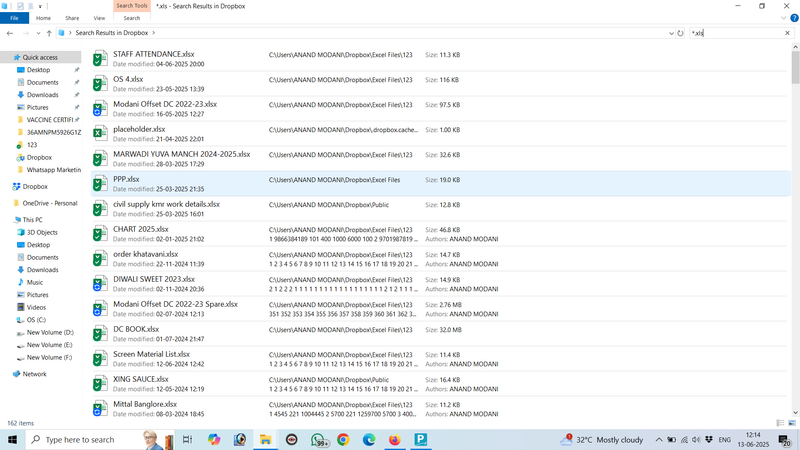
Task: Expand the address bar history dropdown
Action: [671, 33]
